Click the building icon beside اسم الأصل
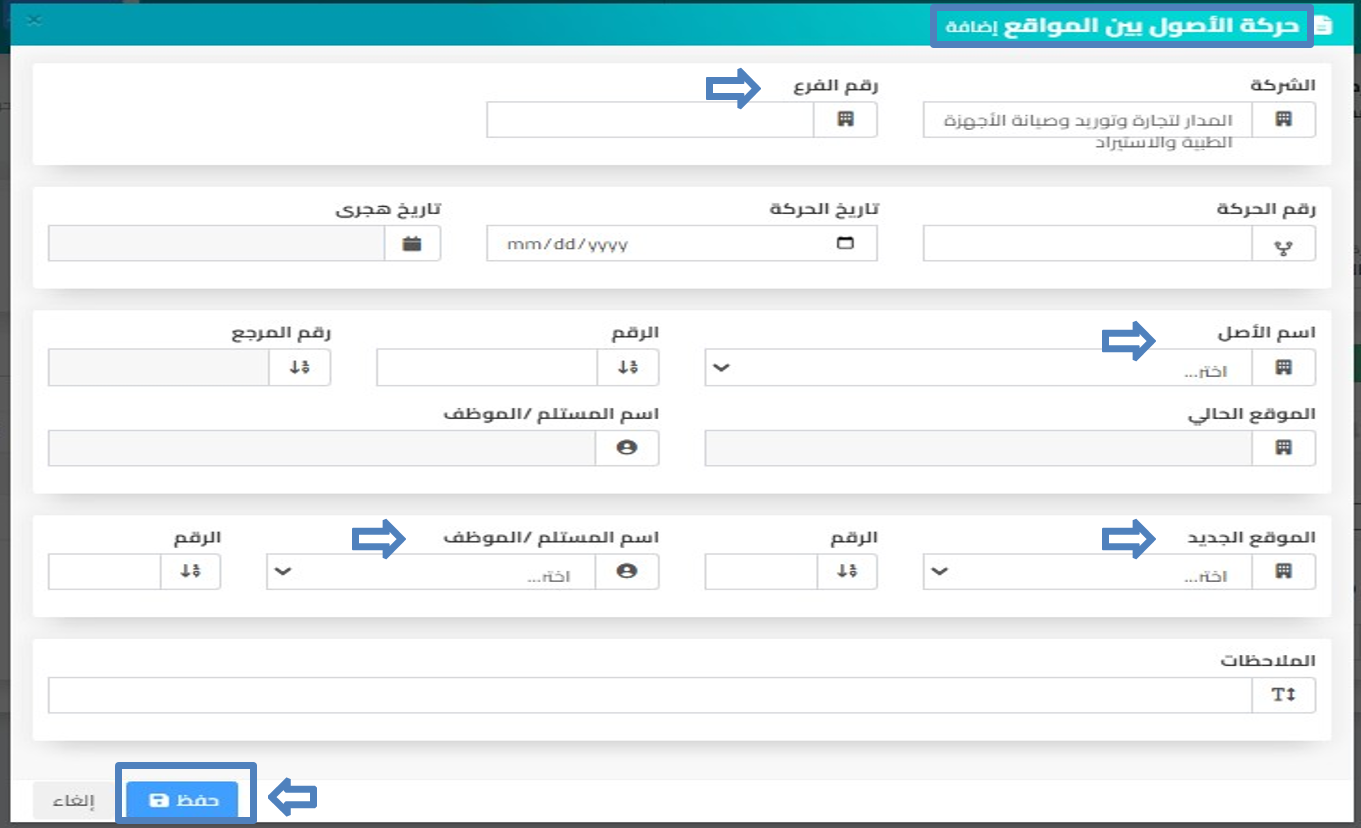 [x=1284, y=368]
